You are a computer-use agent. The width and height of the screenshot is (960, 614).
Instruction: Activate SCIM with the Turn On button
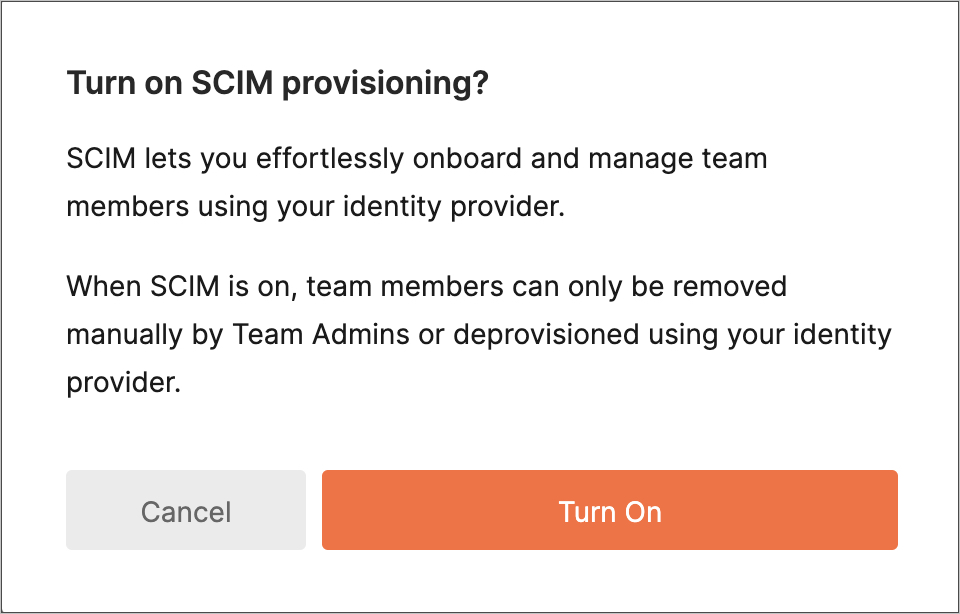(610, 510)
